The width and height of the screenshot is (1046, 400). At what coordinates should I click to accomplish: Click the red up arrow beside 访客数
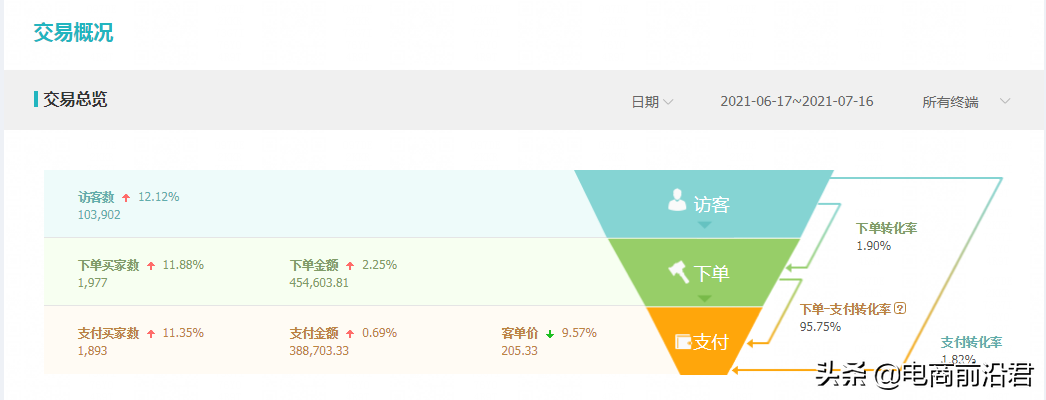click(x=127, y=197)
